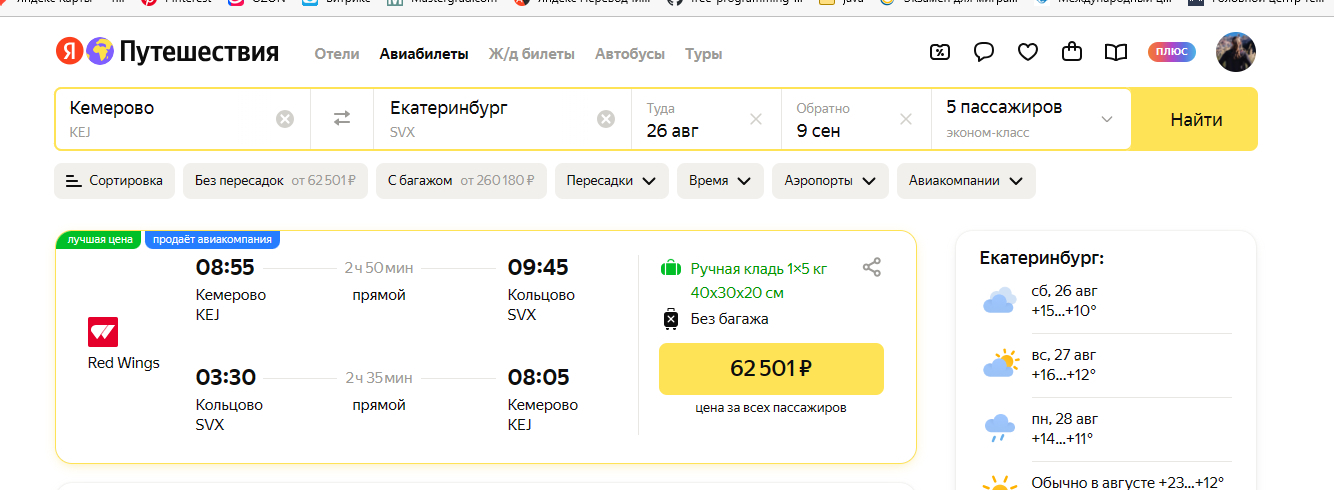Open the 5 пассажиров passenger selector

1030,119
